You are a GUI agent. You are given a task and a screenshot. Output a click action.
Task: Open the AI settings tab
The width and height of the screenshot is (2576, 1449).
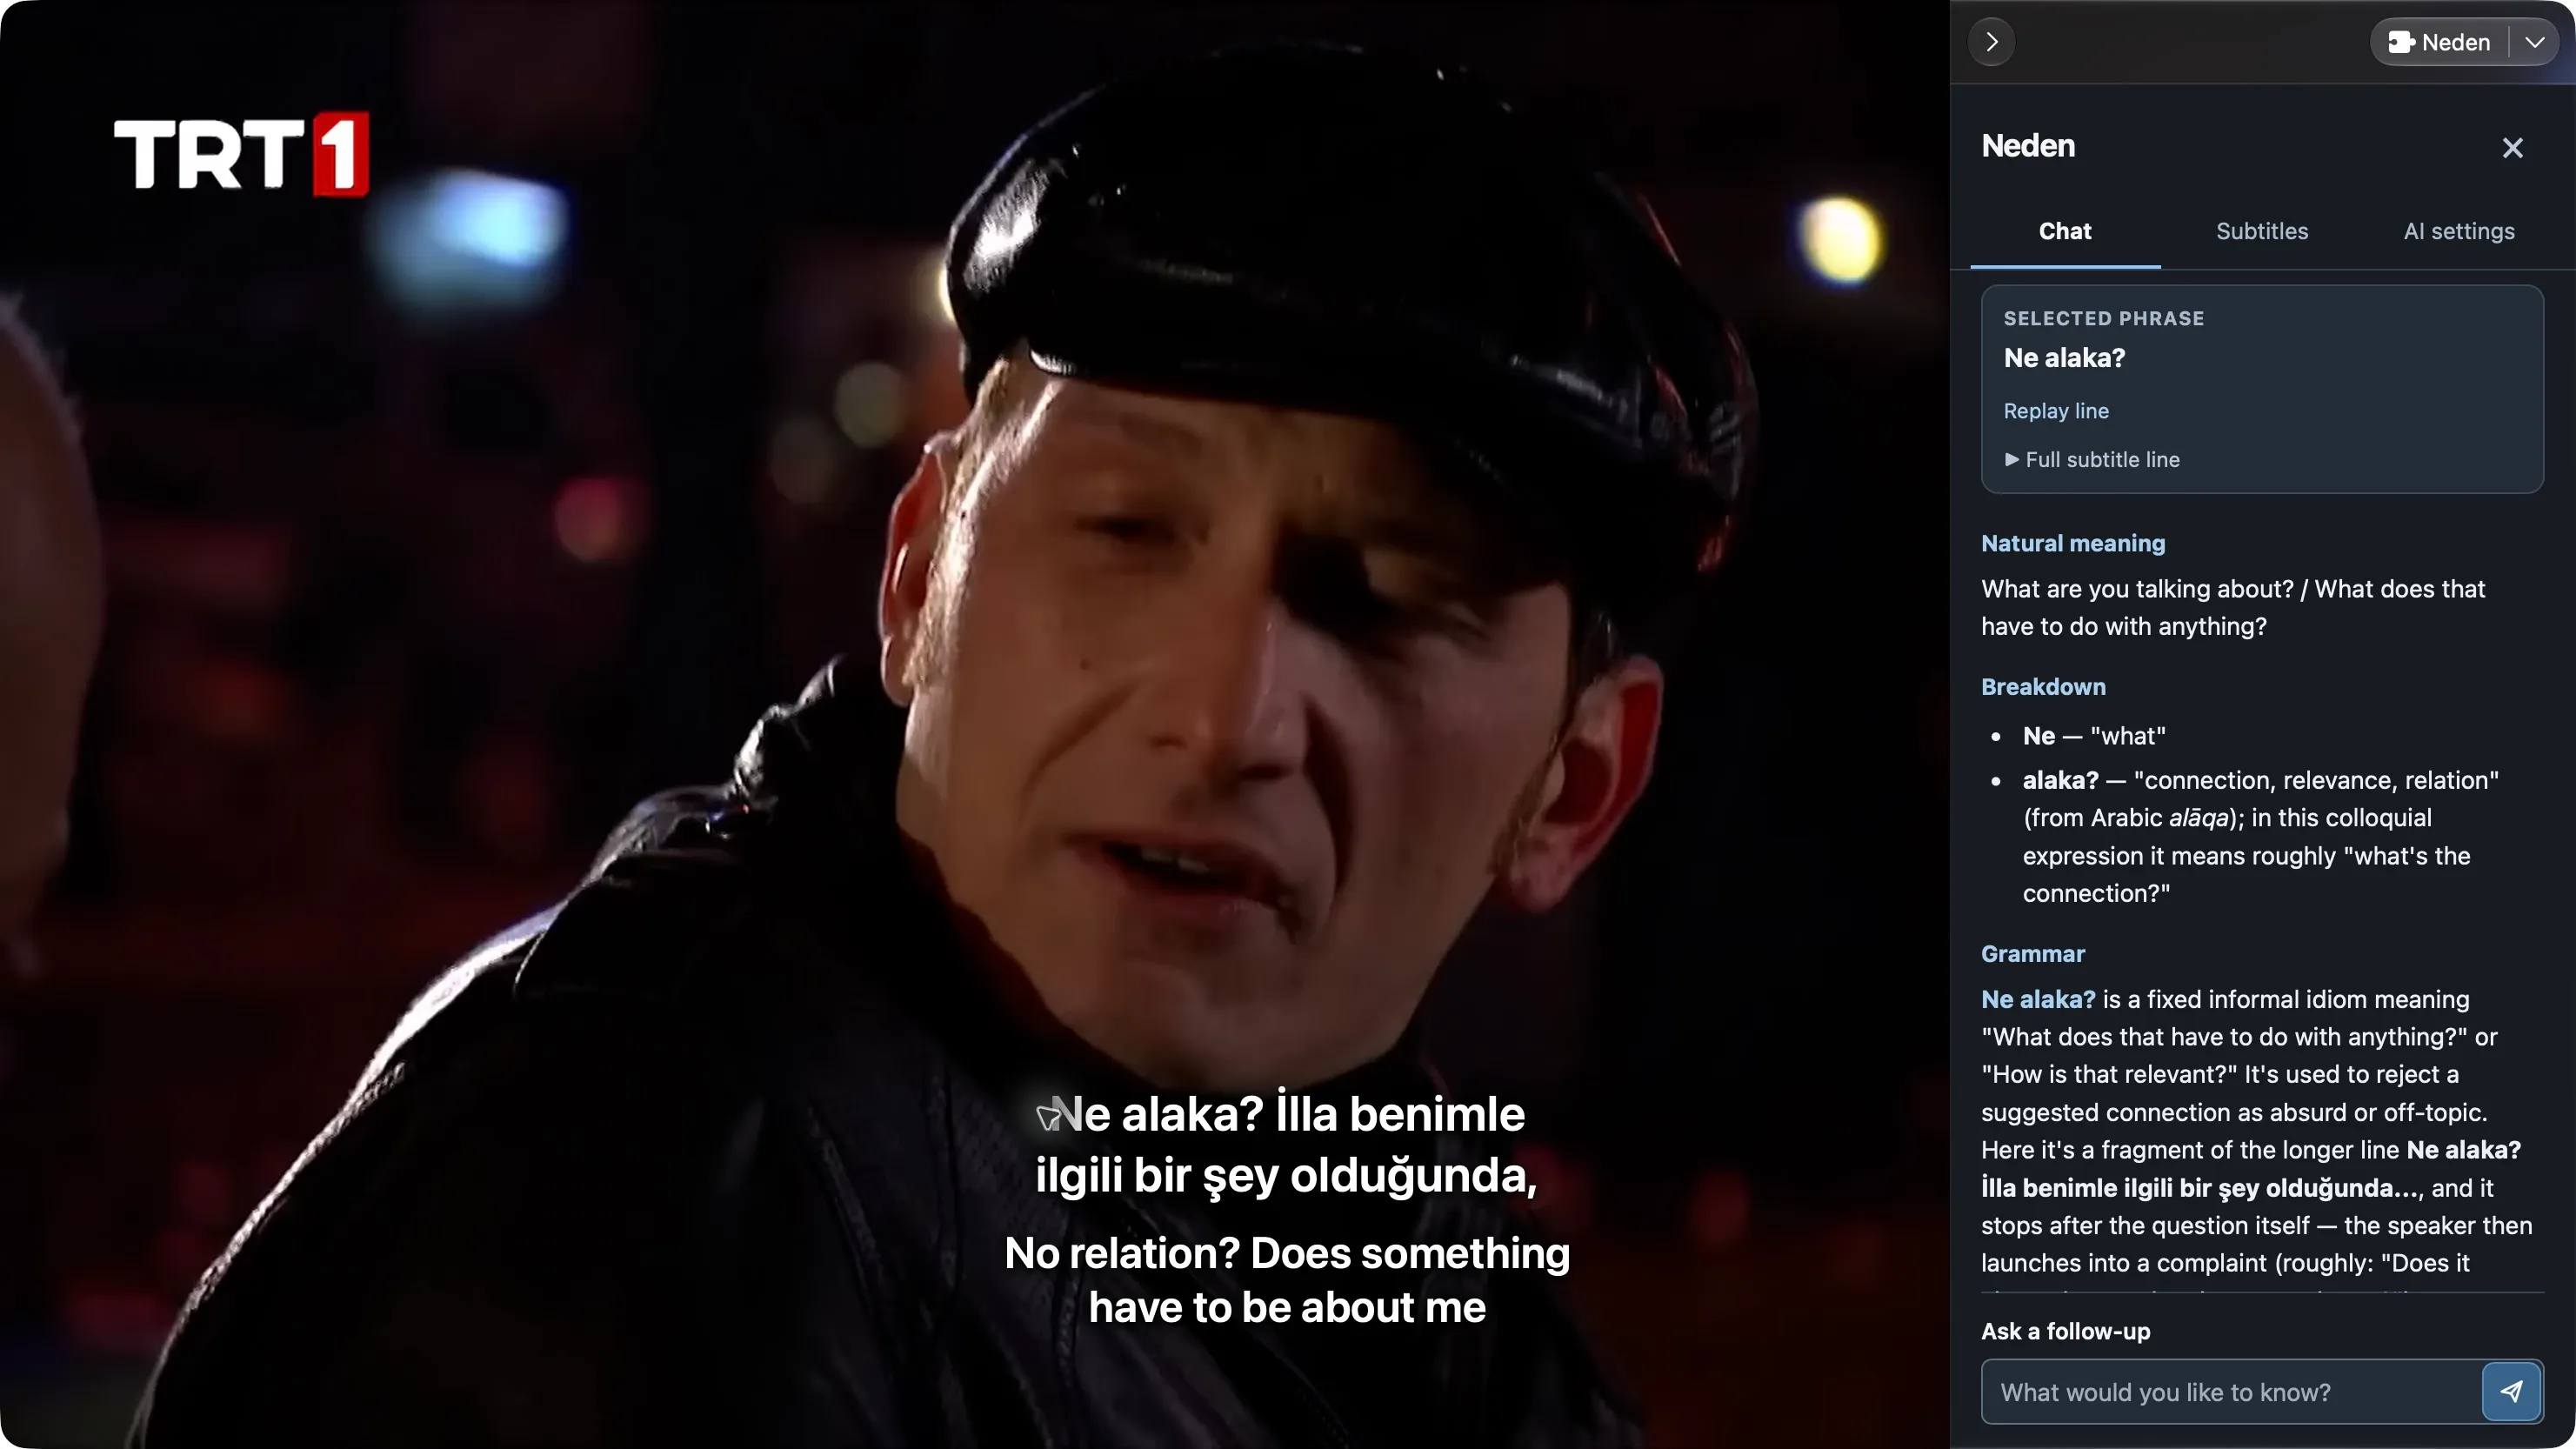[2458, 231]
